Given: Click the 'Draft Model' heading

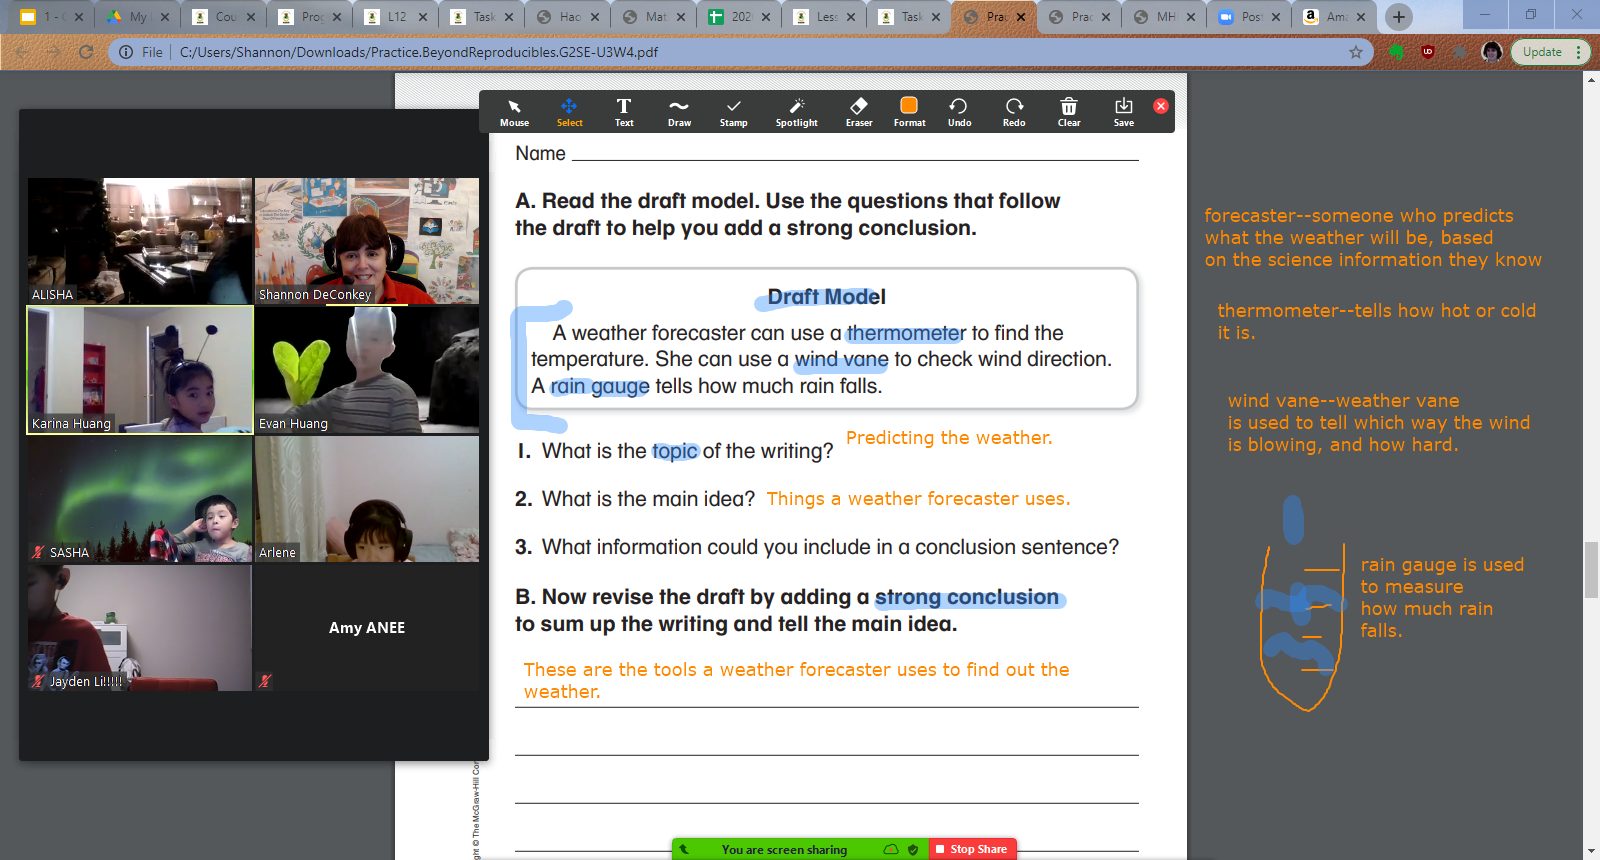Looking at the screenshot, I should (x=826, y=297).
